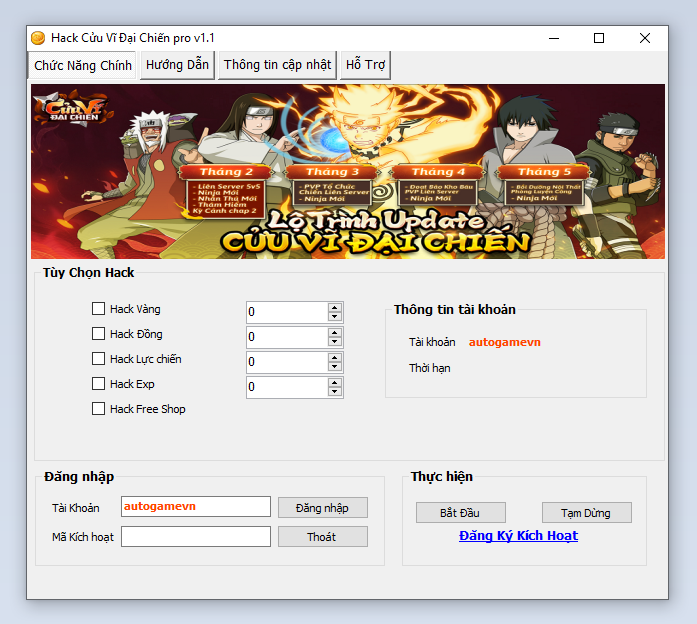Click the game banner image

347,172
